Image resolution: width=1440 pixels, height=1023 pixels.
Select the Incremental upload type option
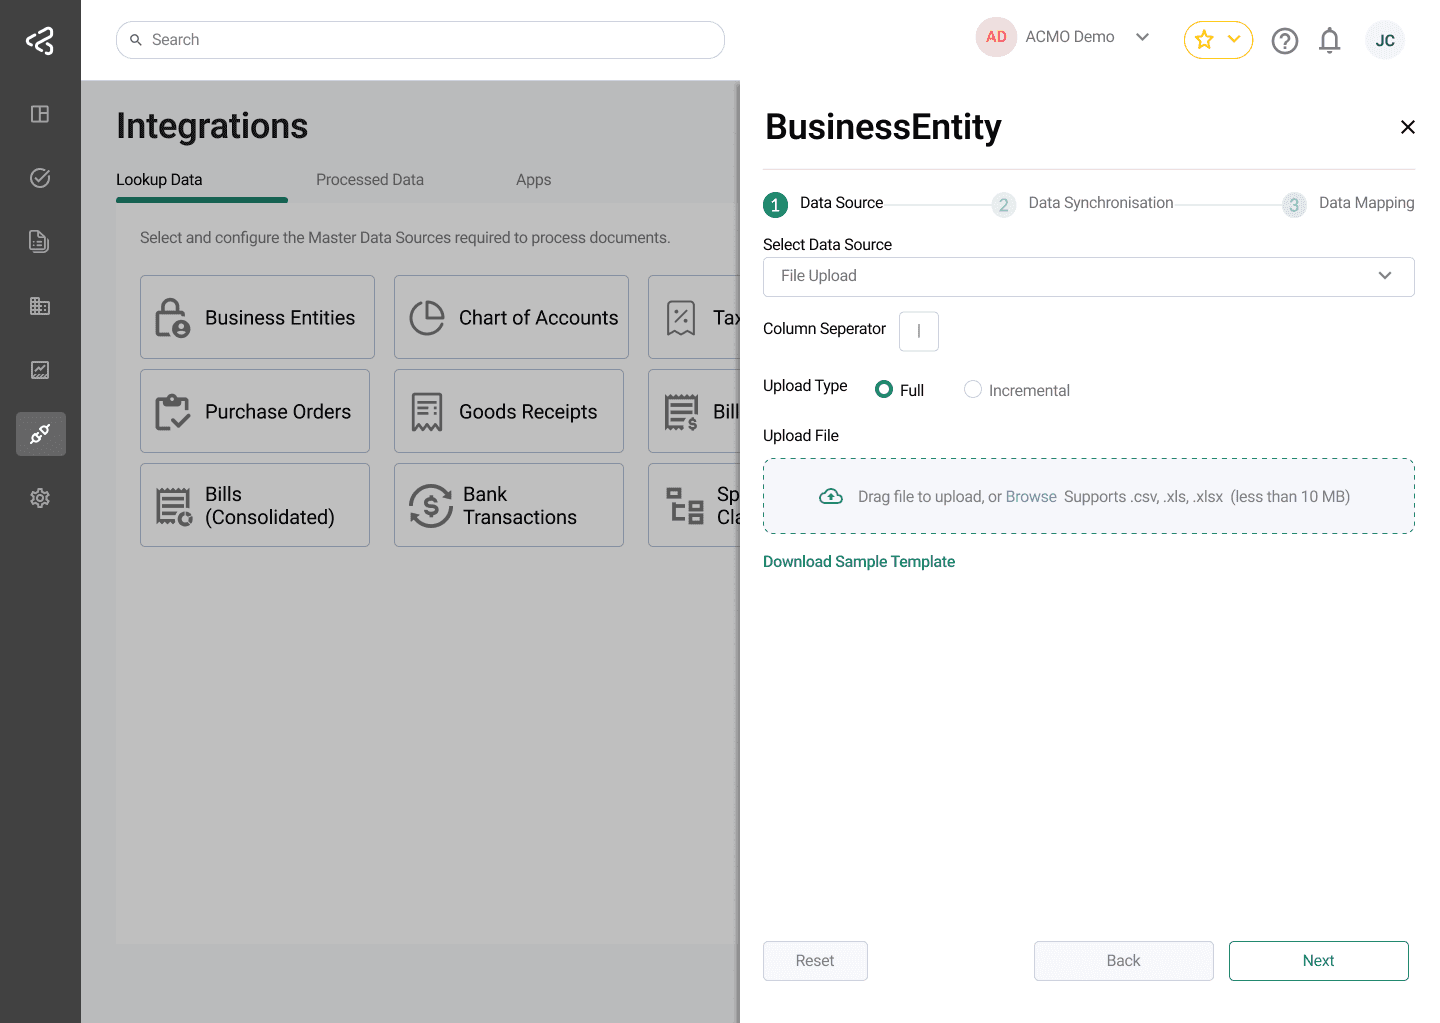point(973,390)
